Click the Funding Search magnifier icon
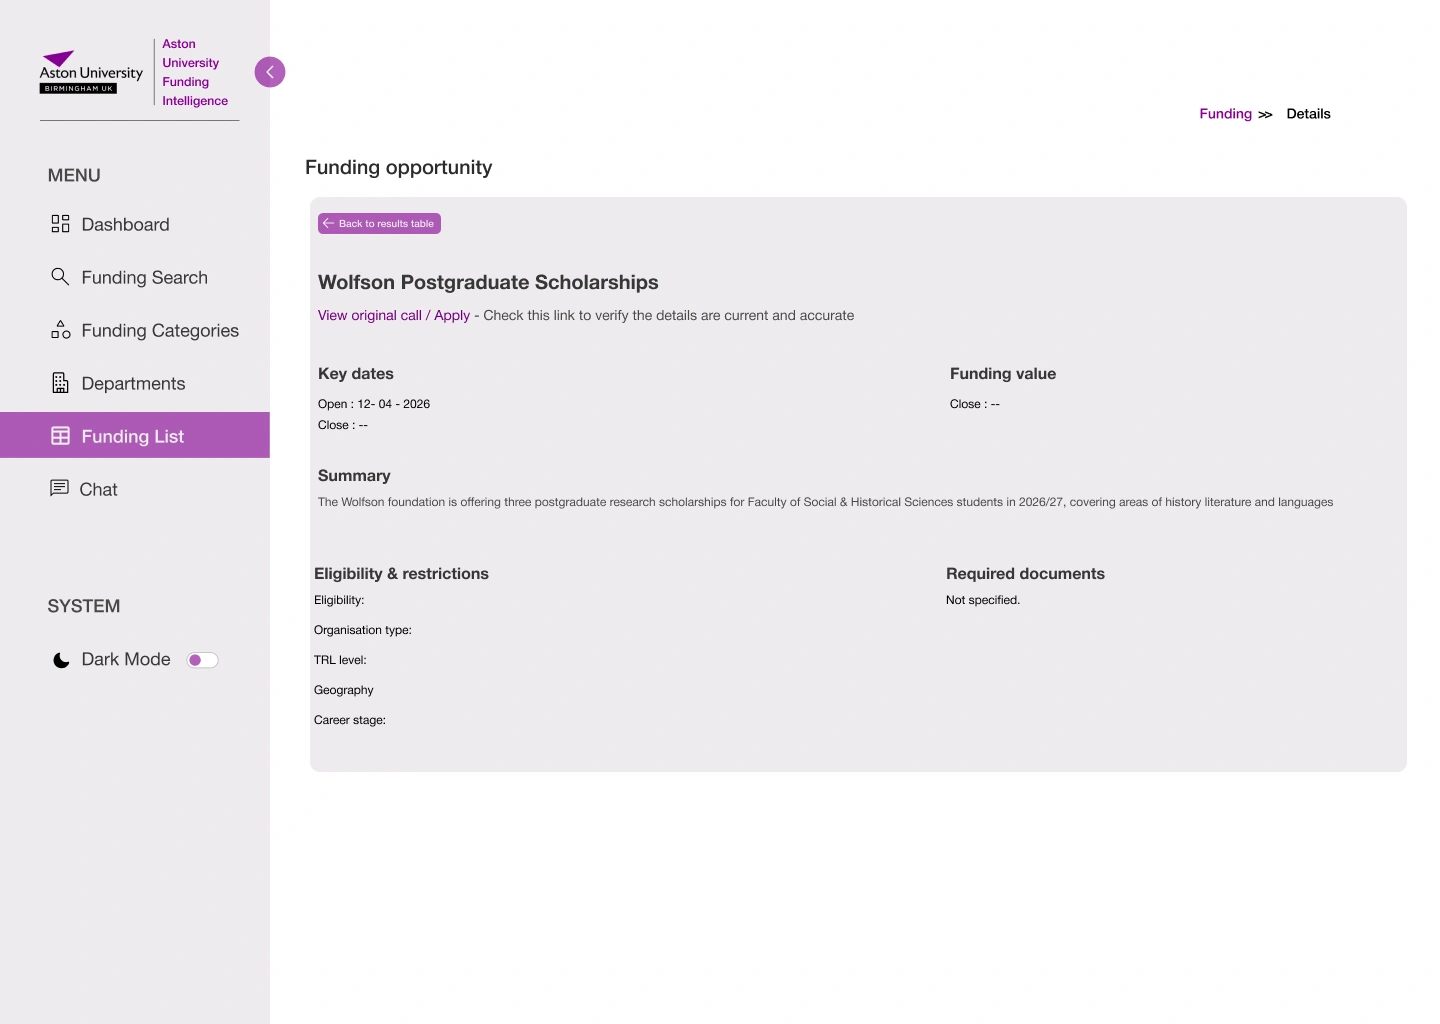 60,277
